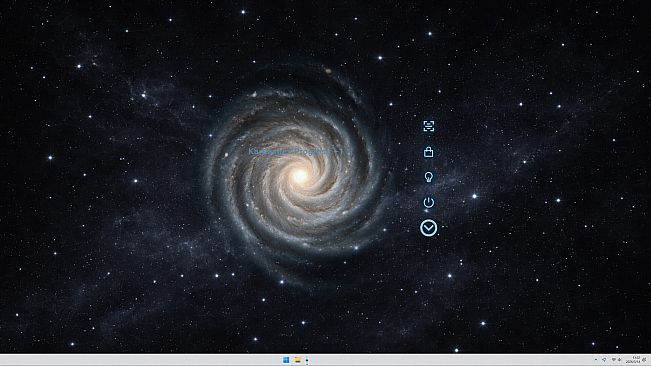Launch File Explorer from the taskbar

[297, 360]
